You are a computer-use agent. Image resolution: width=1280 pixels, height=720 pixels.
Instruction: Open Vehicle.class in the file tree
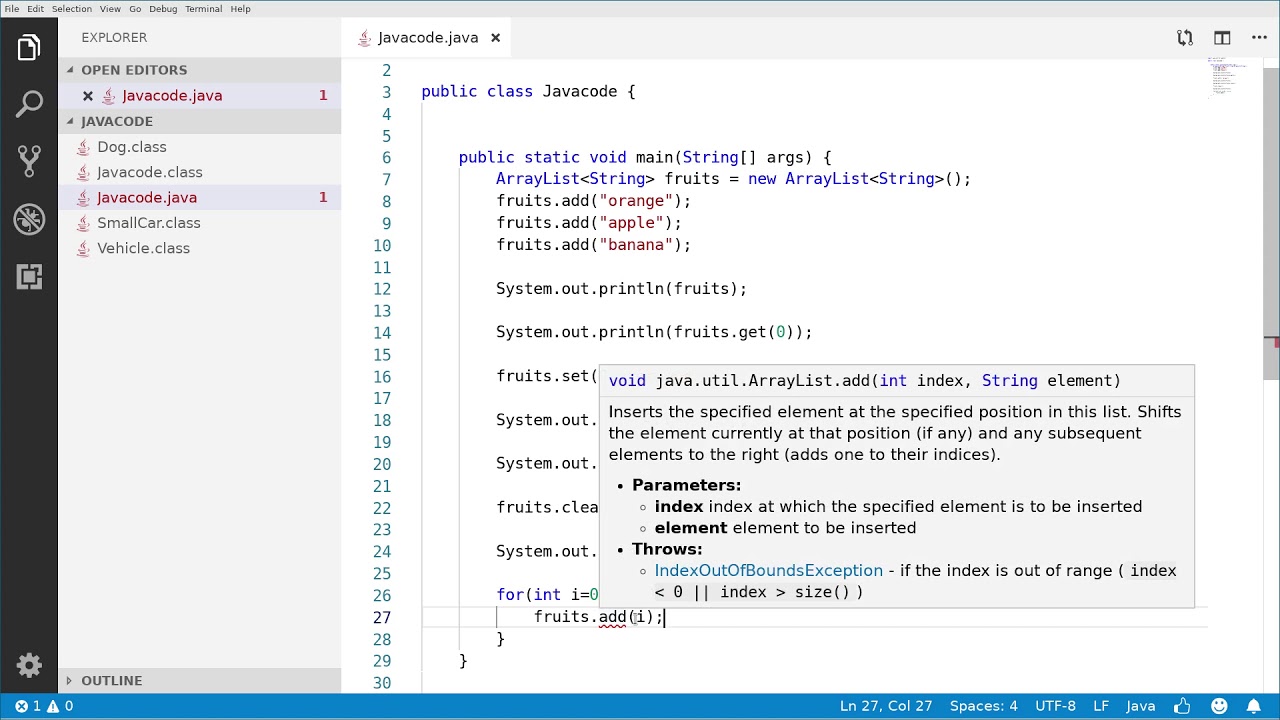[x=200, y=248]
